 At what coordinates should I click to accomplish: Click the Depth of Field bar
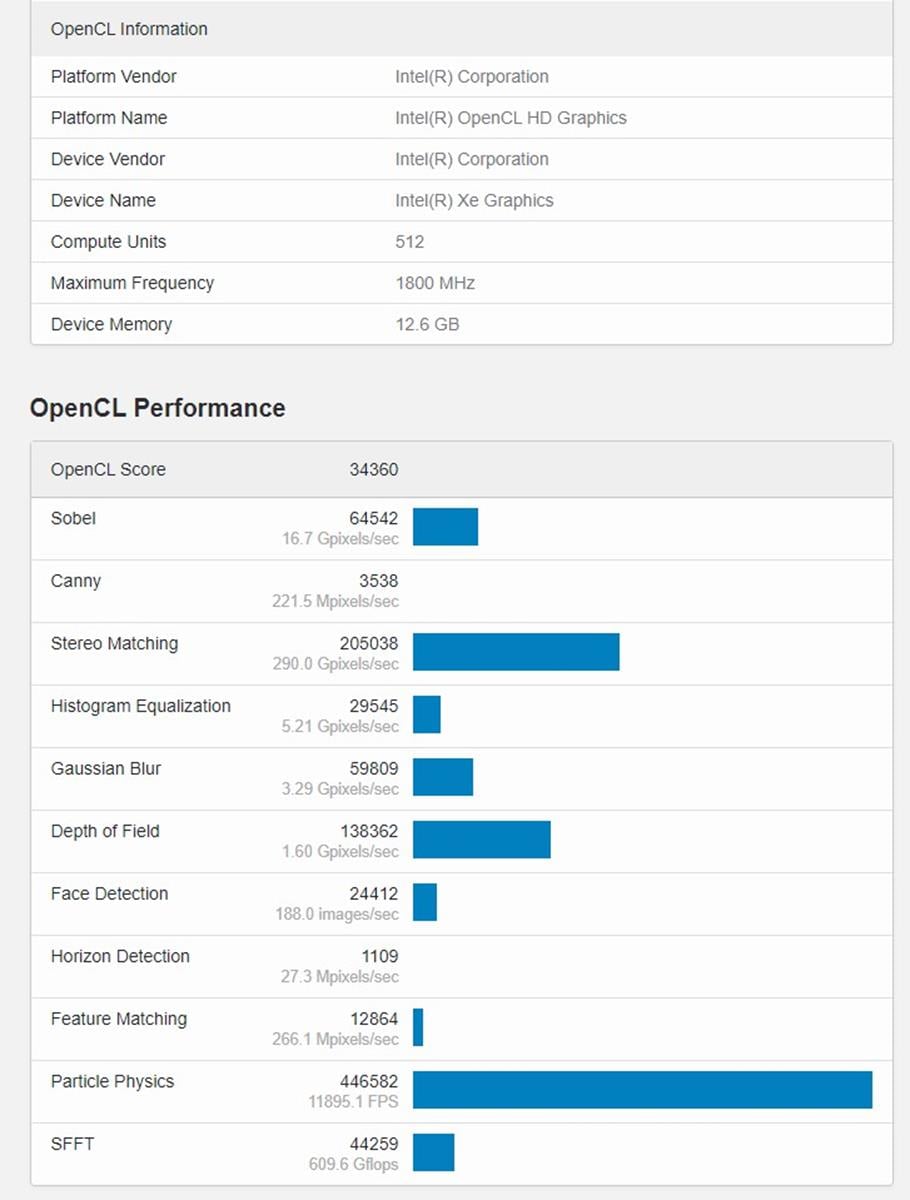(481, 839)
